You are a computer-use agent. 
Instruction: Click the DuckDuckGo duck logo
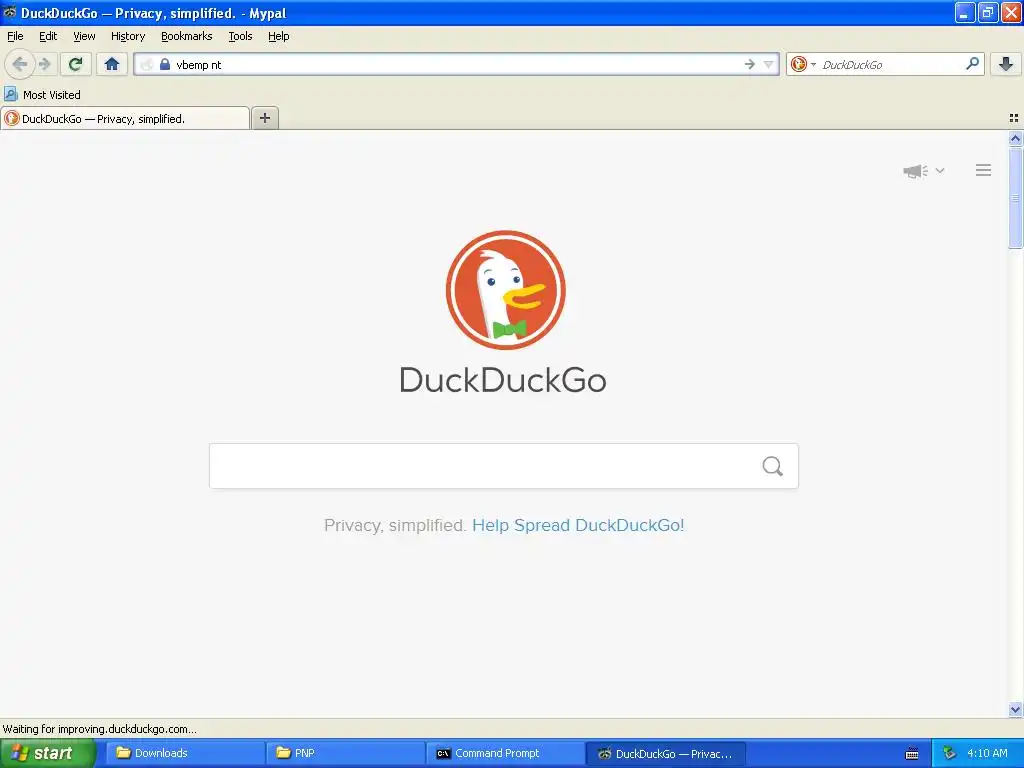[x=505, y=290]
